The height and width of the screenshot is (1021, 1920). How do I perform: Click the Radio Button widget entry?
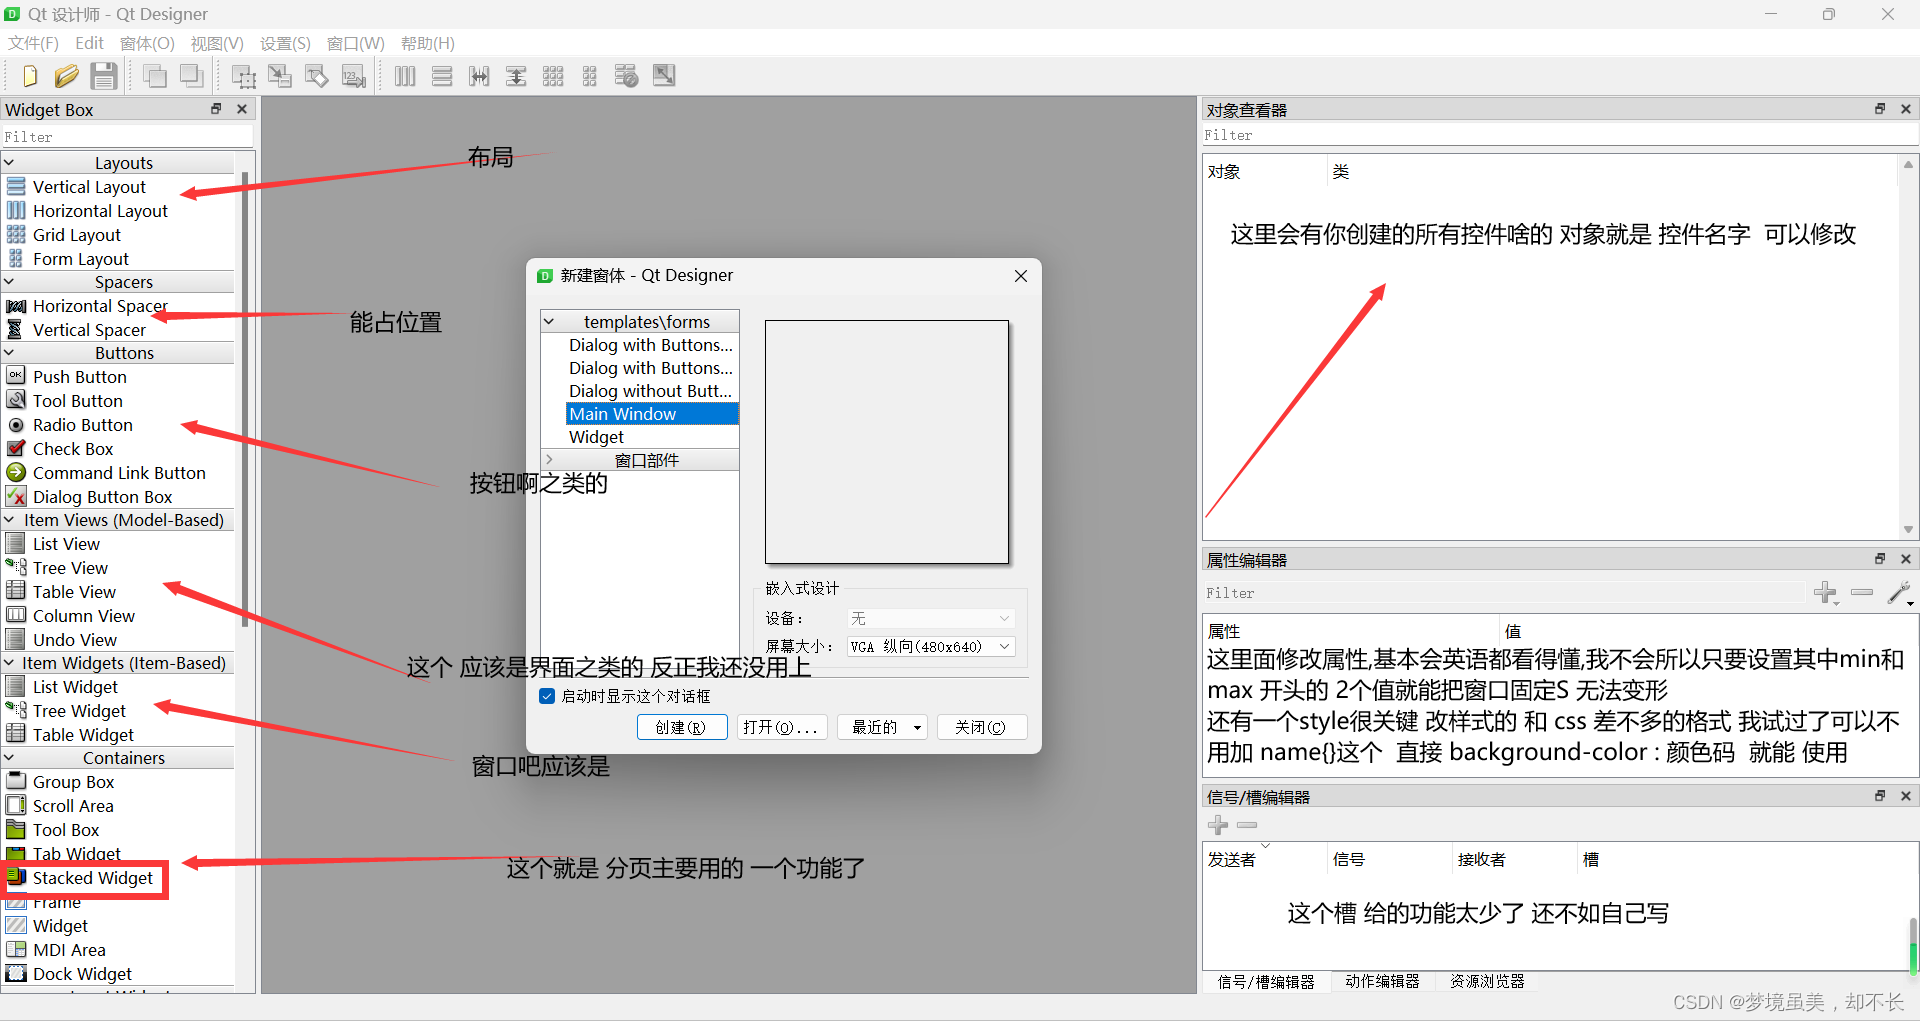pos(82,424)
